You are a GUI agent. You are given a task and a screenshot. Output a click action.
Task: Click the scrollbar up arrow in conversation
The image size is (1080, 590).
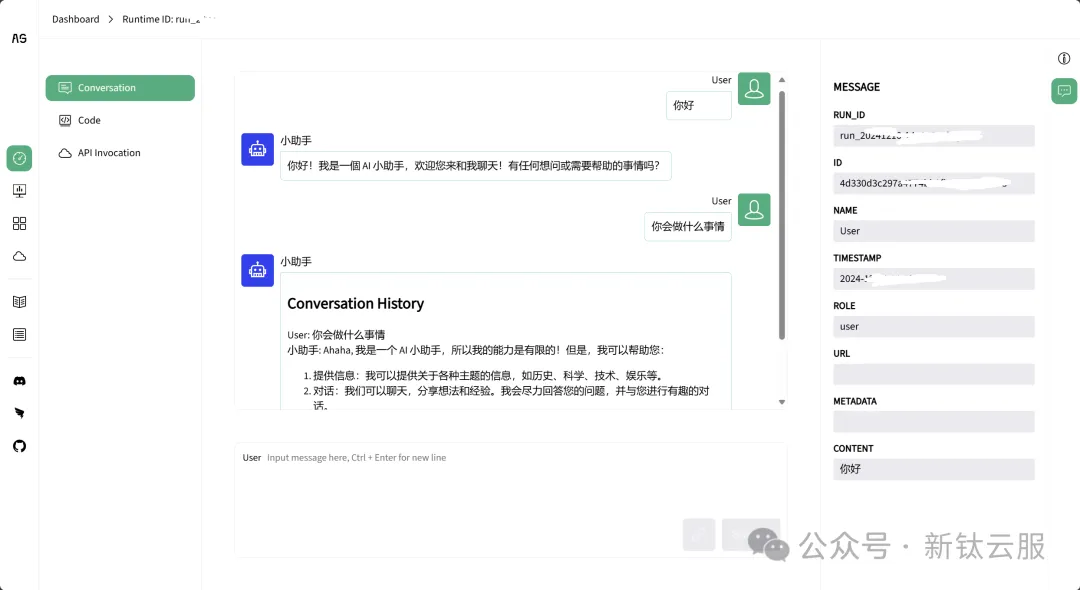coord(781,79)
